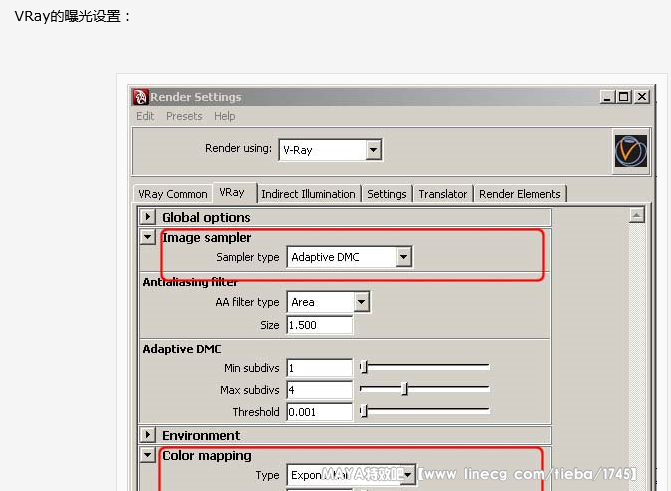Click the Size input field
This screenshot has width=671, height=491.
[319, 325]
